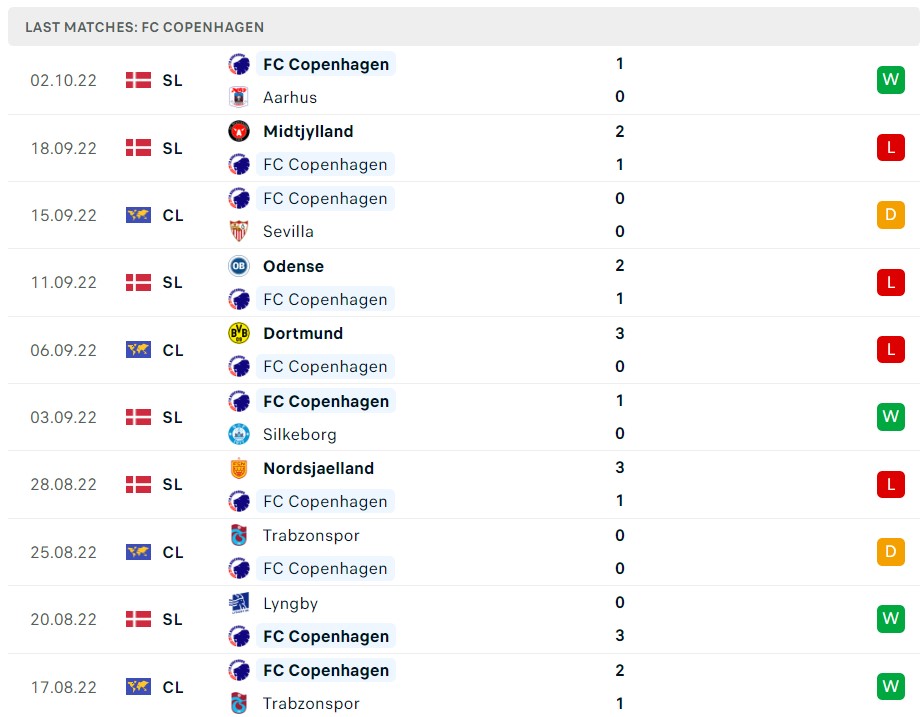Click the red L badge for the Dortmund defeat
The image size is (922, 717).
coord(890,349)
